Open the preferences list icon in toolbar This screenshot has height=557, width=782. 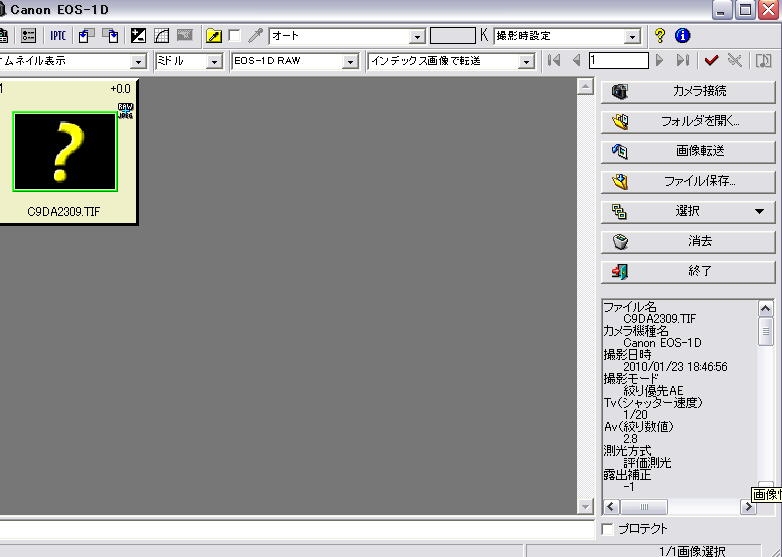pyautogui.click(x=28, y=35)
